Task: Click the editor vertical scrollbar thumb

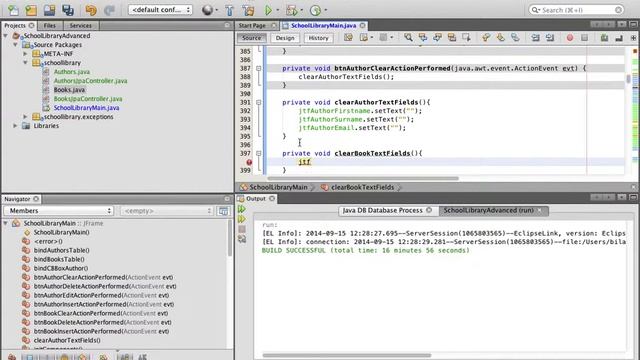Action: pos(628,78)
